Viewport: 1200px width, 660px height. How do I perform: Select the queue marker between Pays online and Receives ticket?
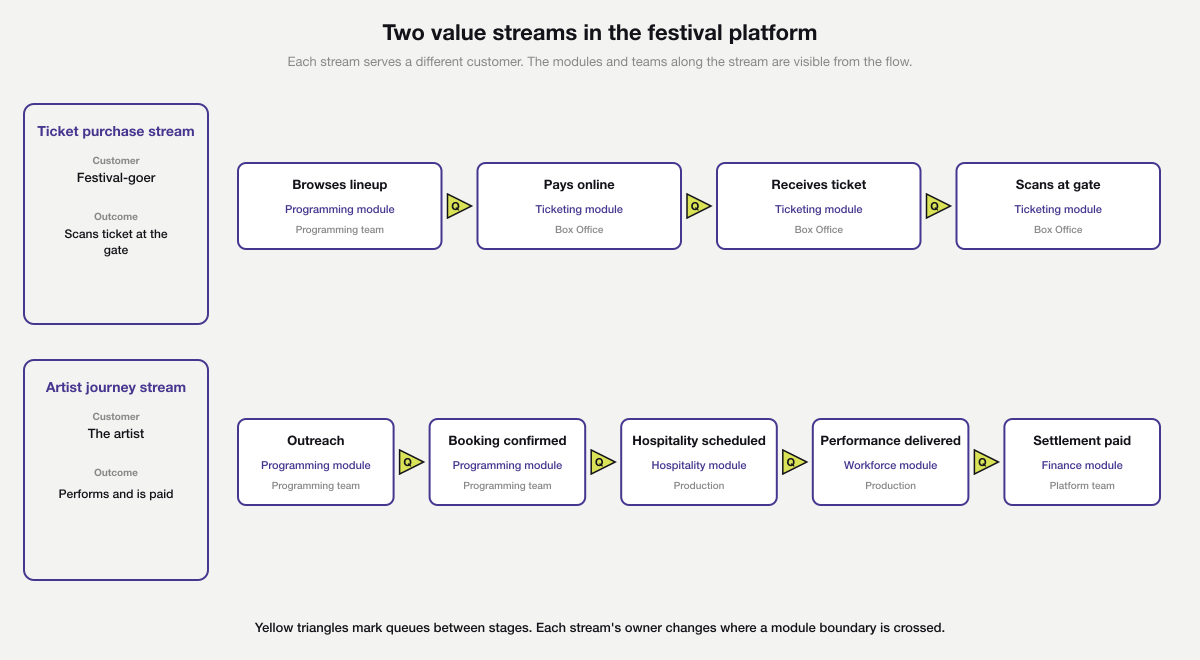(697, 205)
